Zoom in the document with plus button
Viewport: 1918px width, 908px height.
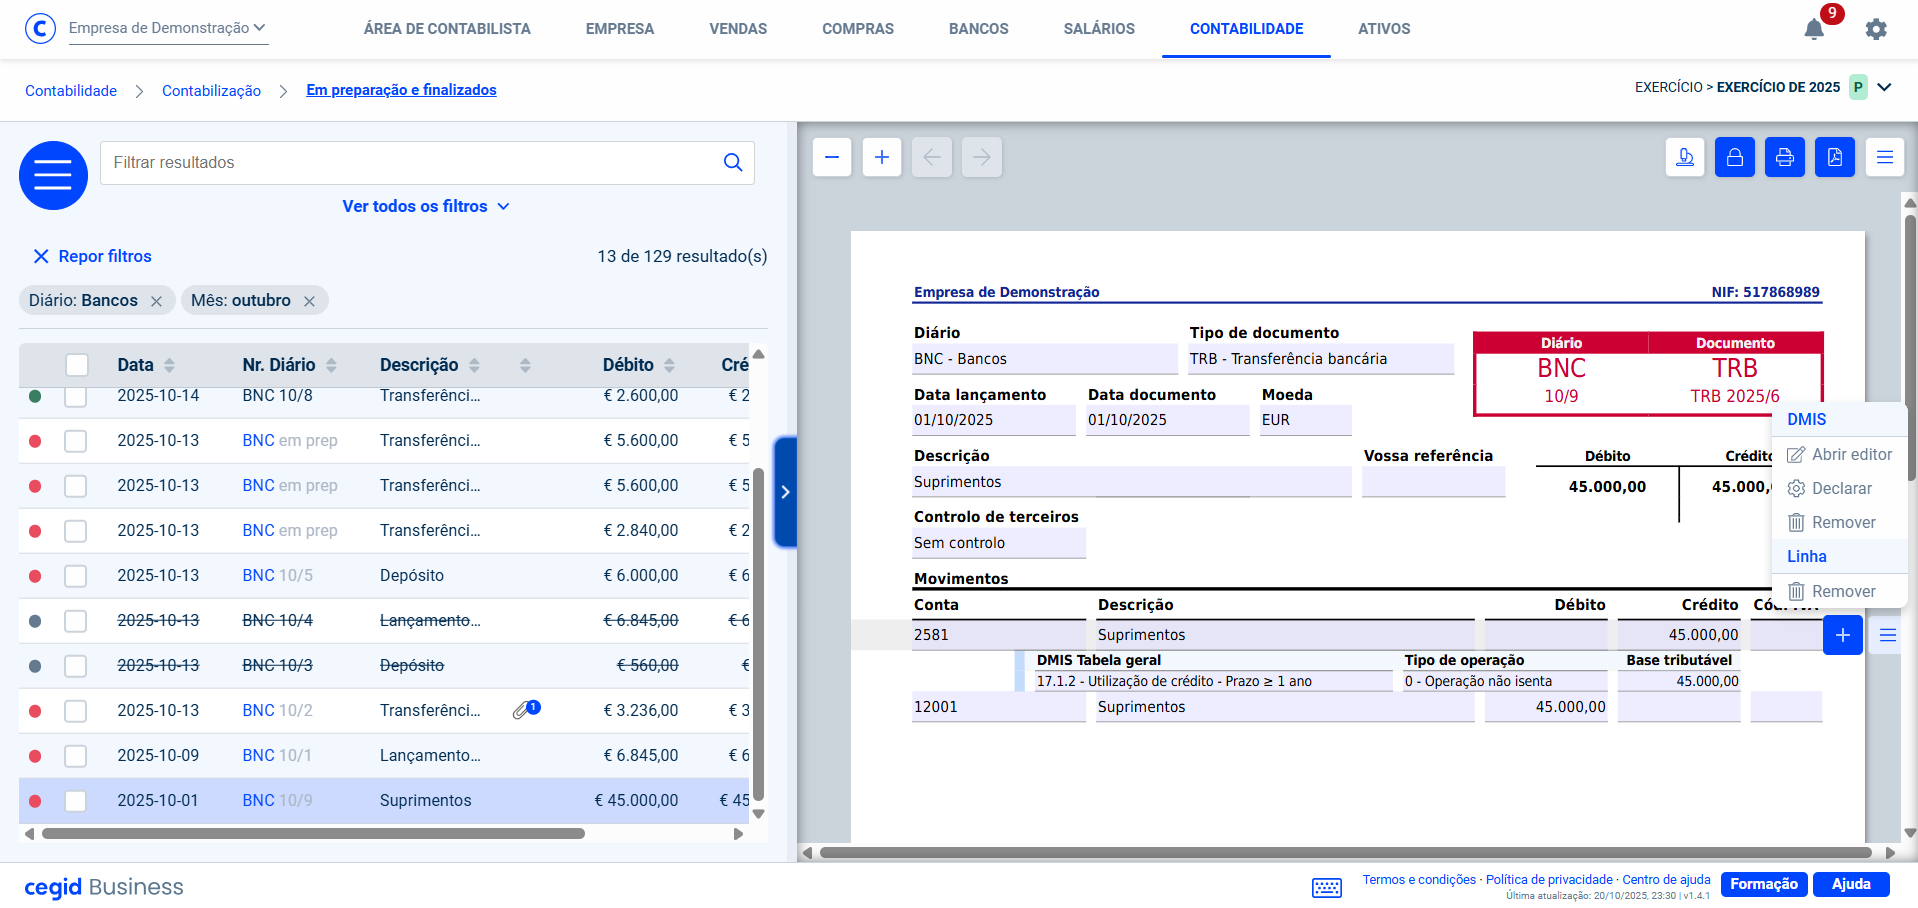(882, 157)
